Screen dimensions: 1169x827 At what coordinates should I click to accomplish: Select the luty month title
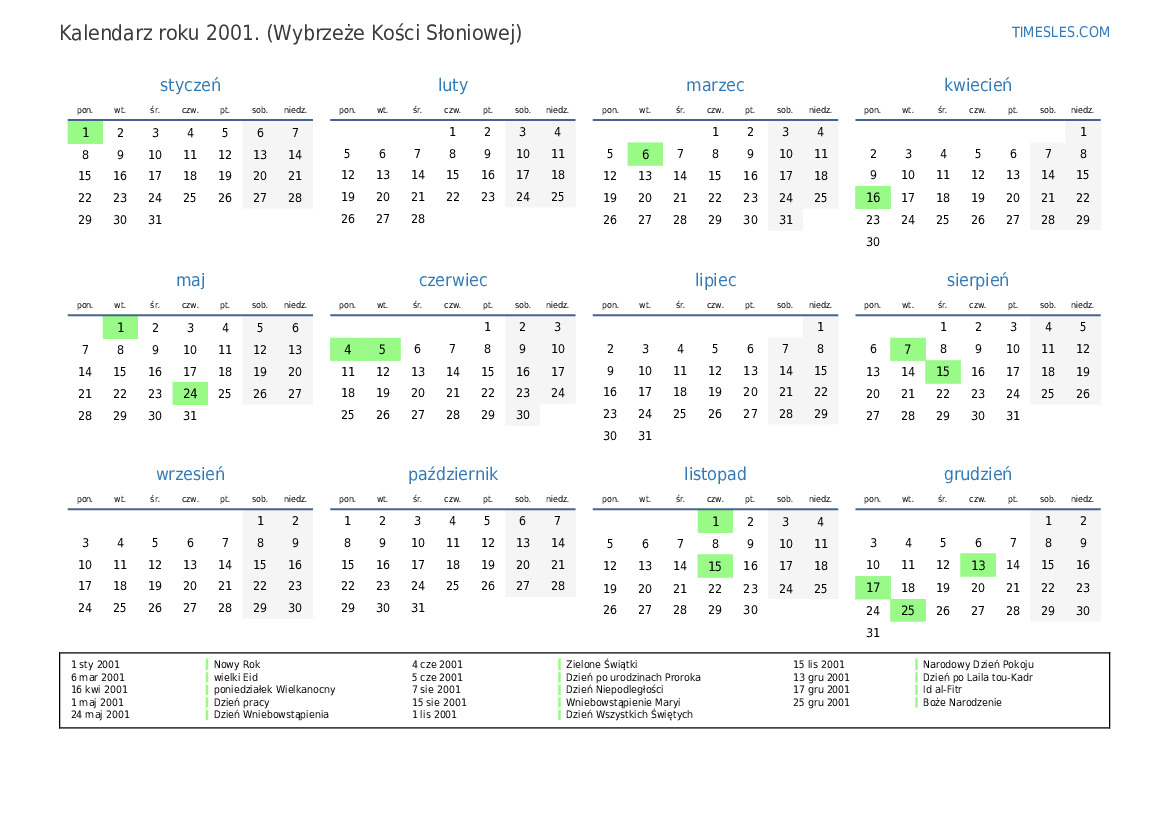coord(452,86)
